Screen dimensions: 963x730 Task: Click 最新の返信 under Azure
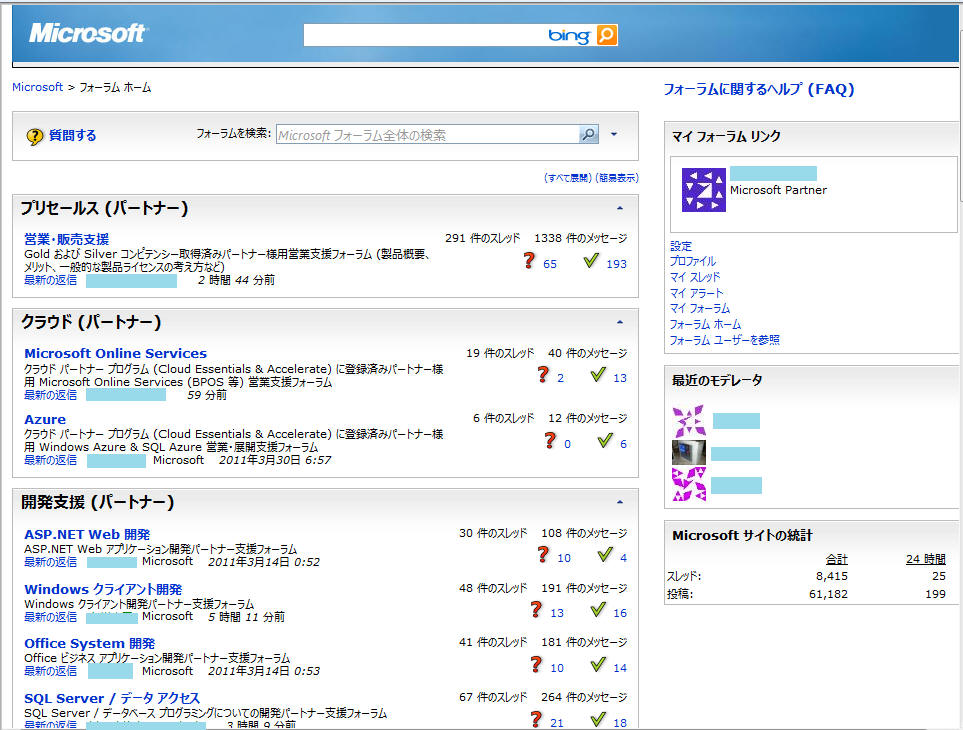tap(50, 460)
